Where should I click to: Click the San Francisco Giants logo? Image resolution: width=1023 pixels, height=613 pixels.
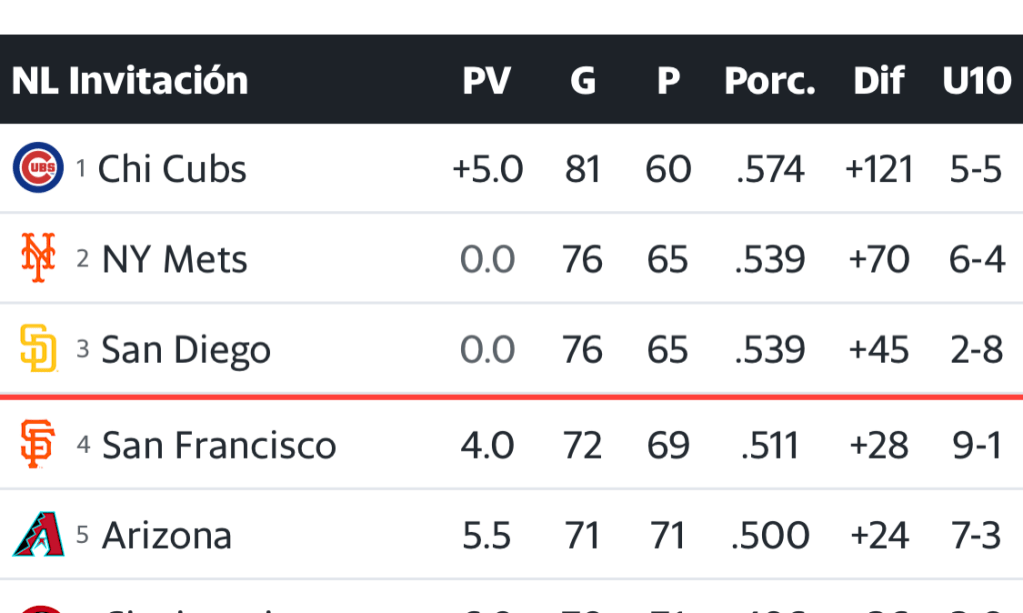[38, 445]
